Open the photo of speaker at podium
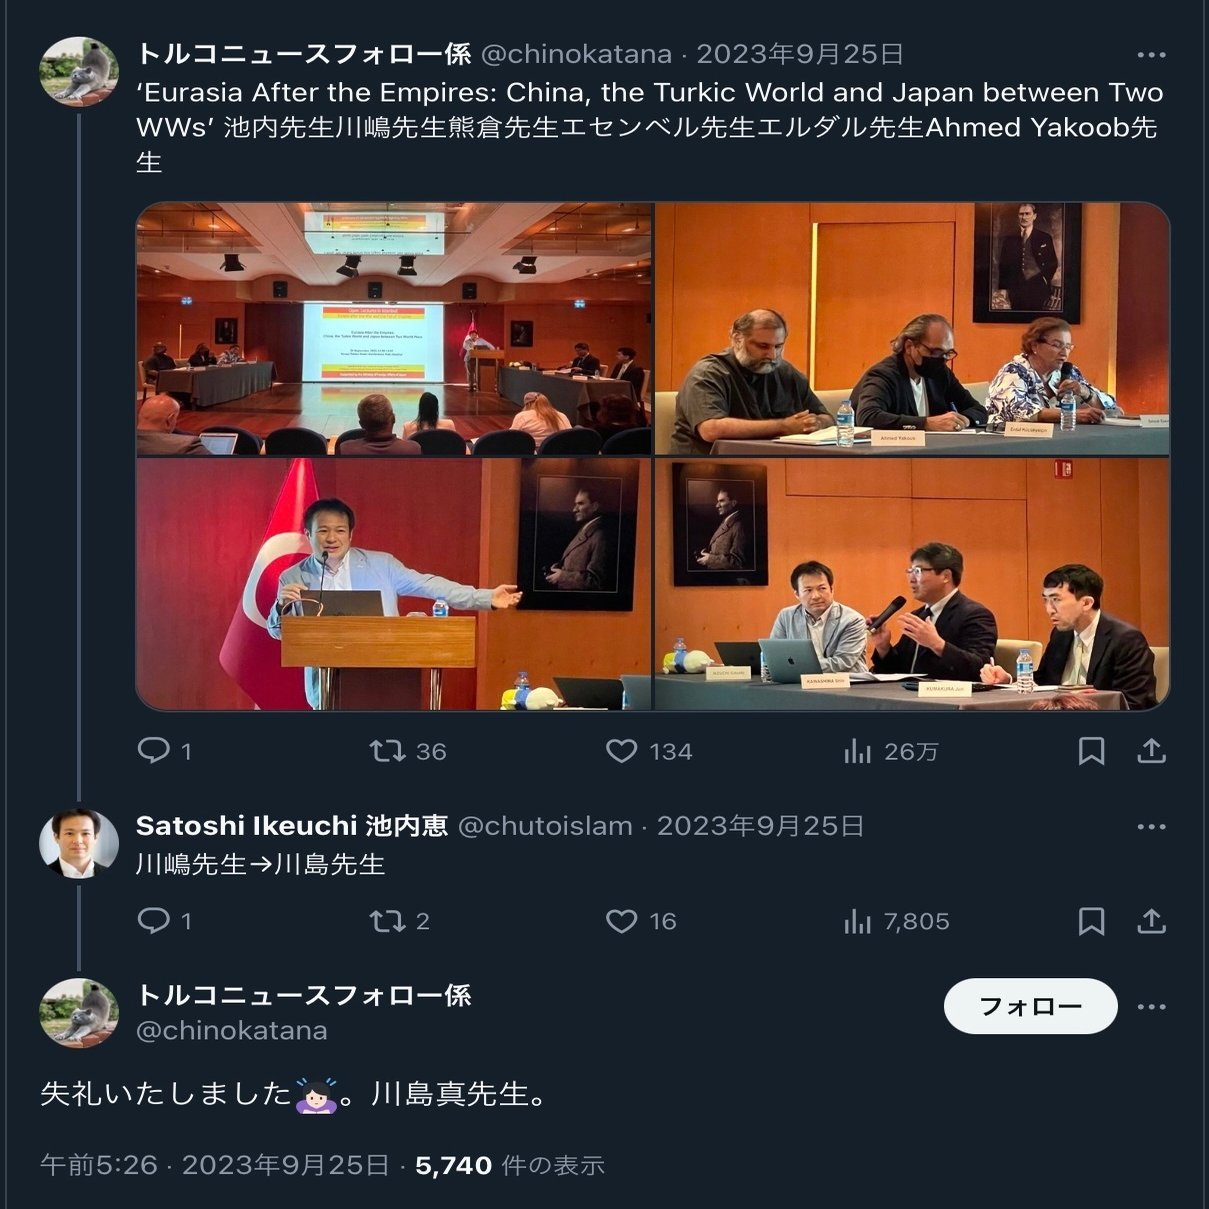 [x=394, y=584]
